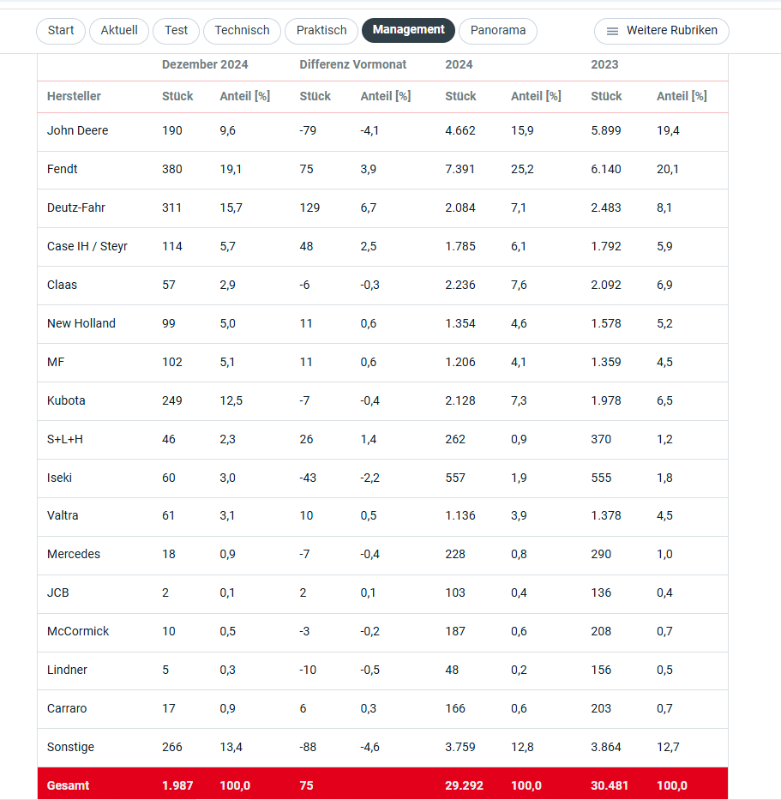Expand the Weitere Rubriken menu

662,31
